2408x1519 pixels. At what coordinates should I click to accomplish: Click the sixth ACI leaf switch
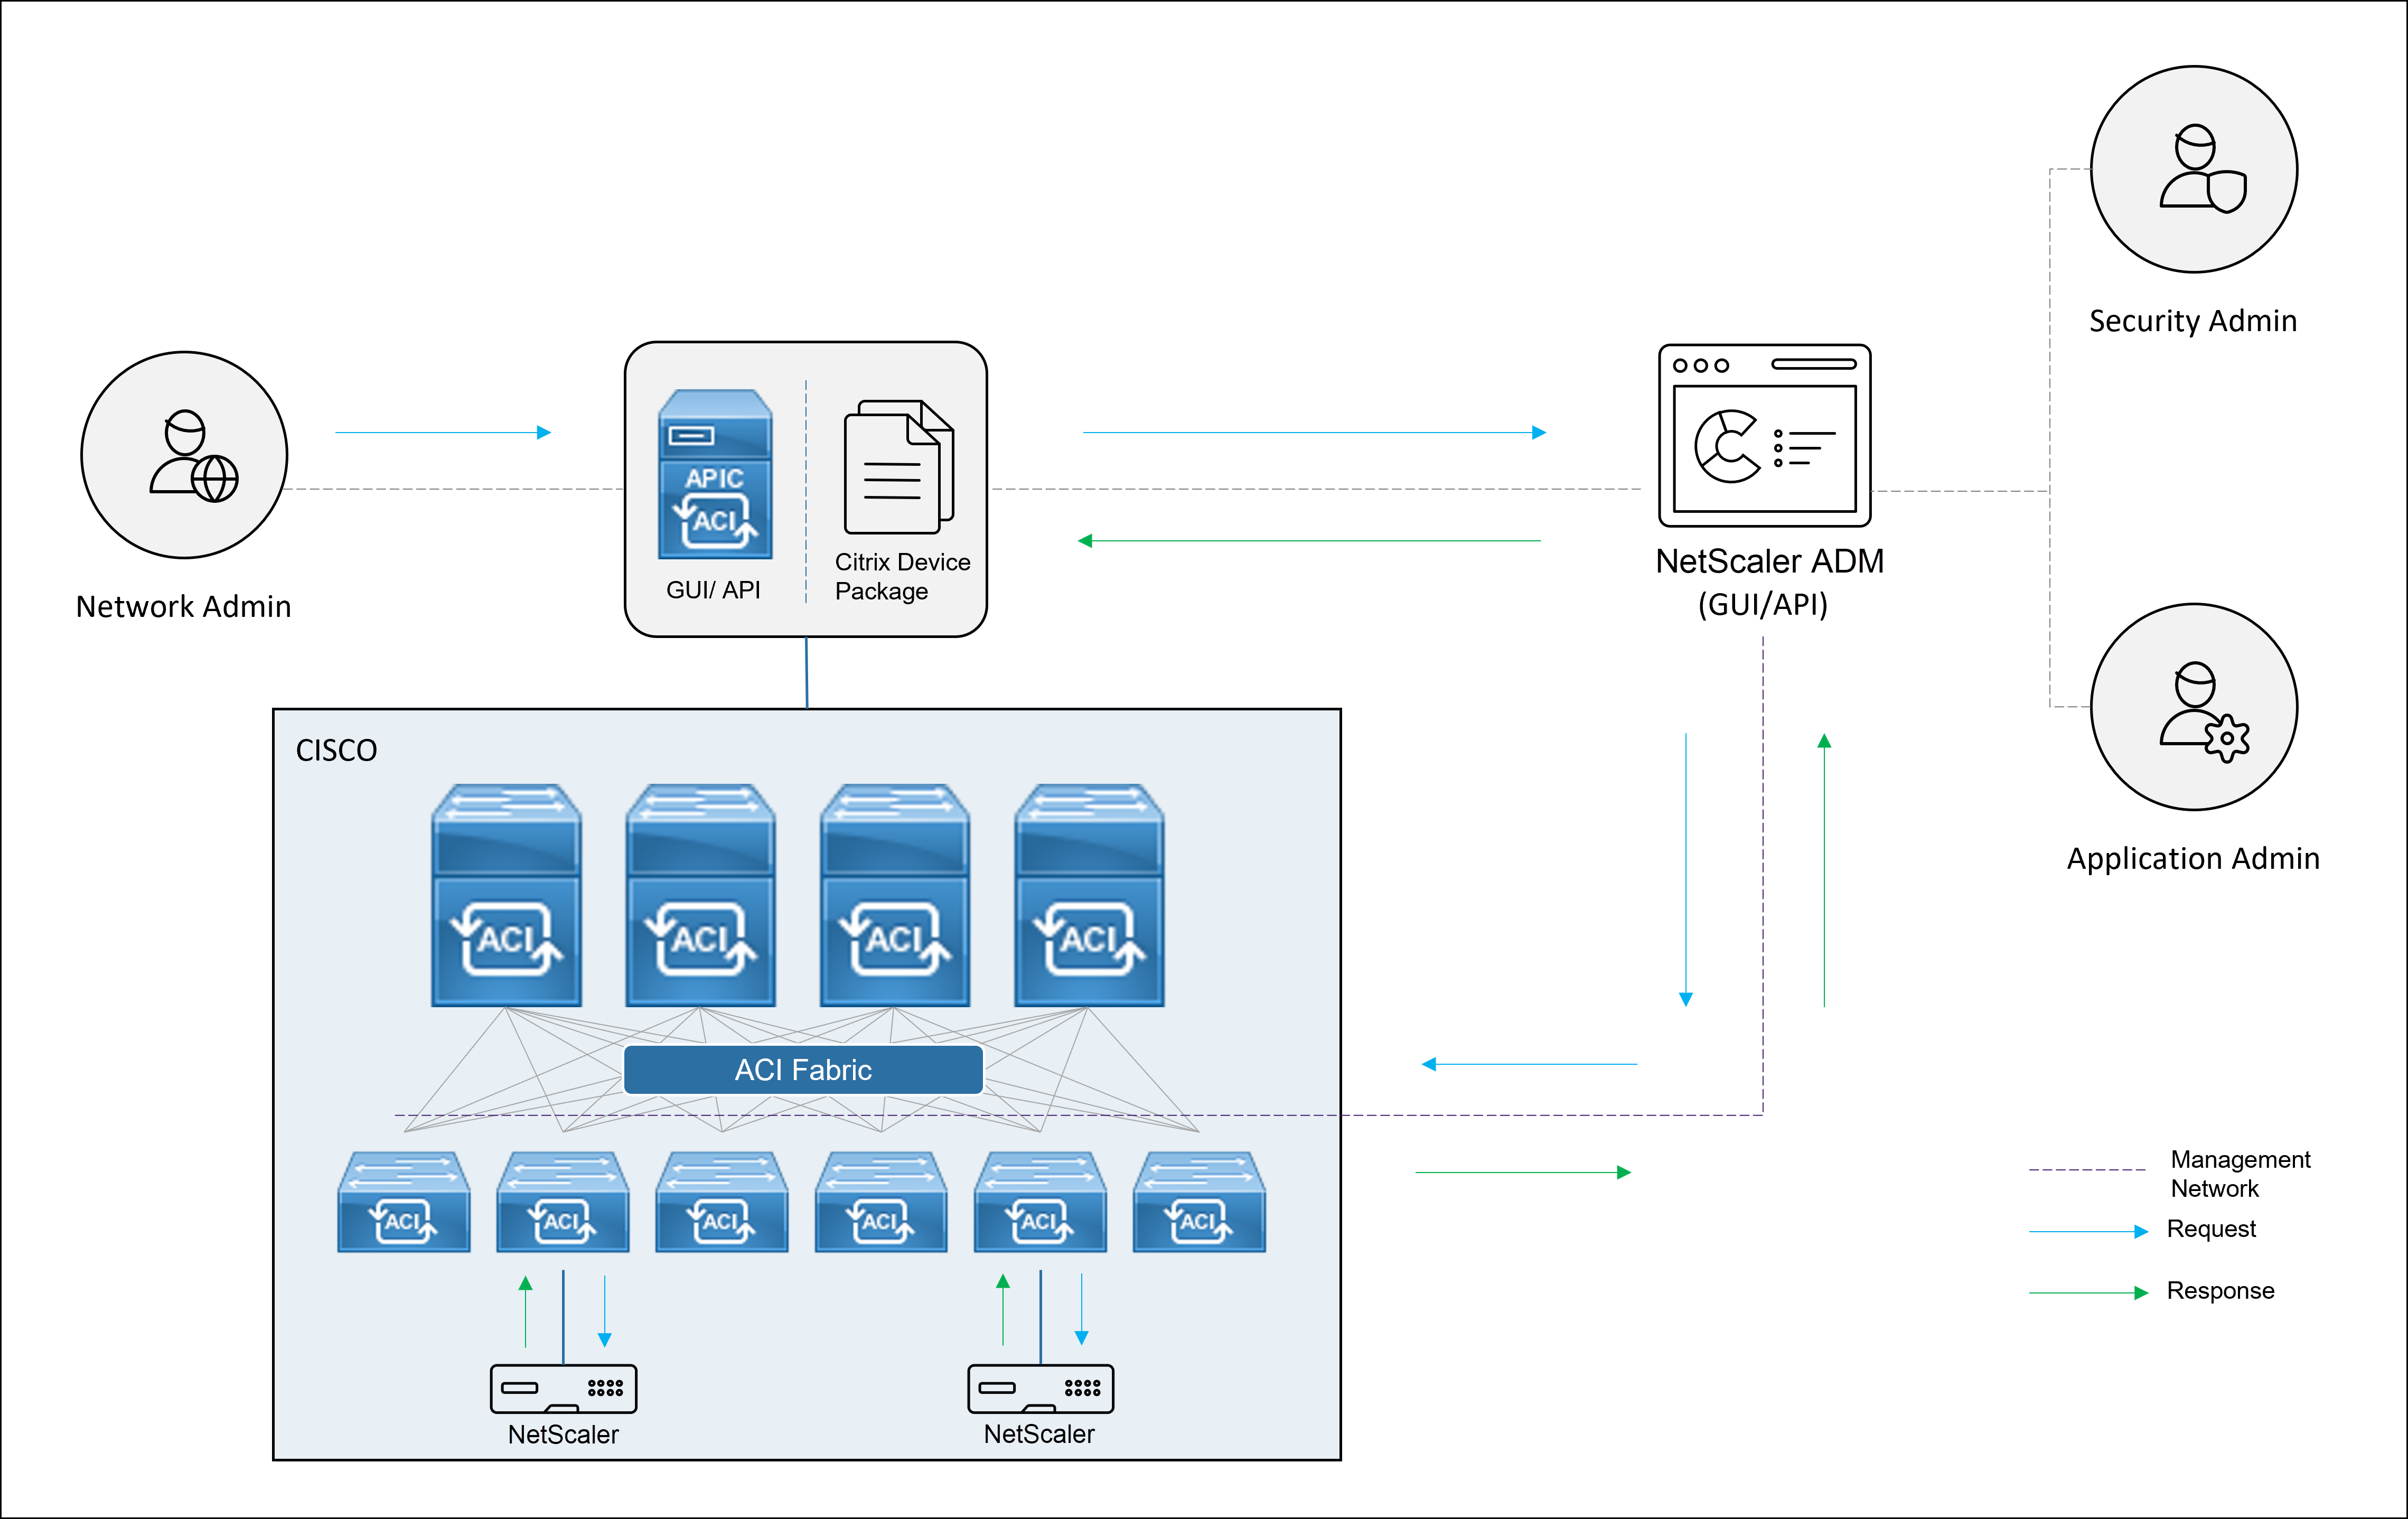(1199, 1202)
